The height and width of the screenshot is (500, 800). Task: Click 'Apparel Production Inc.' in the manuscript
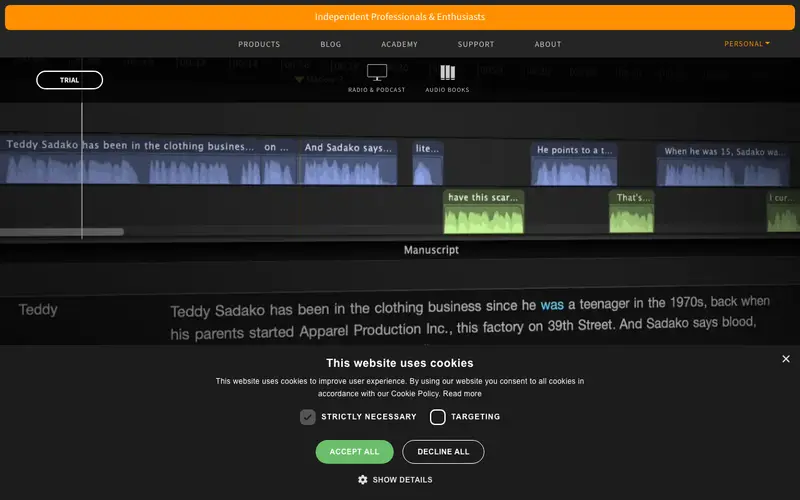pyautogui.click(x=376, y=330)
